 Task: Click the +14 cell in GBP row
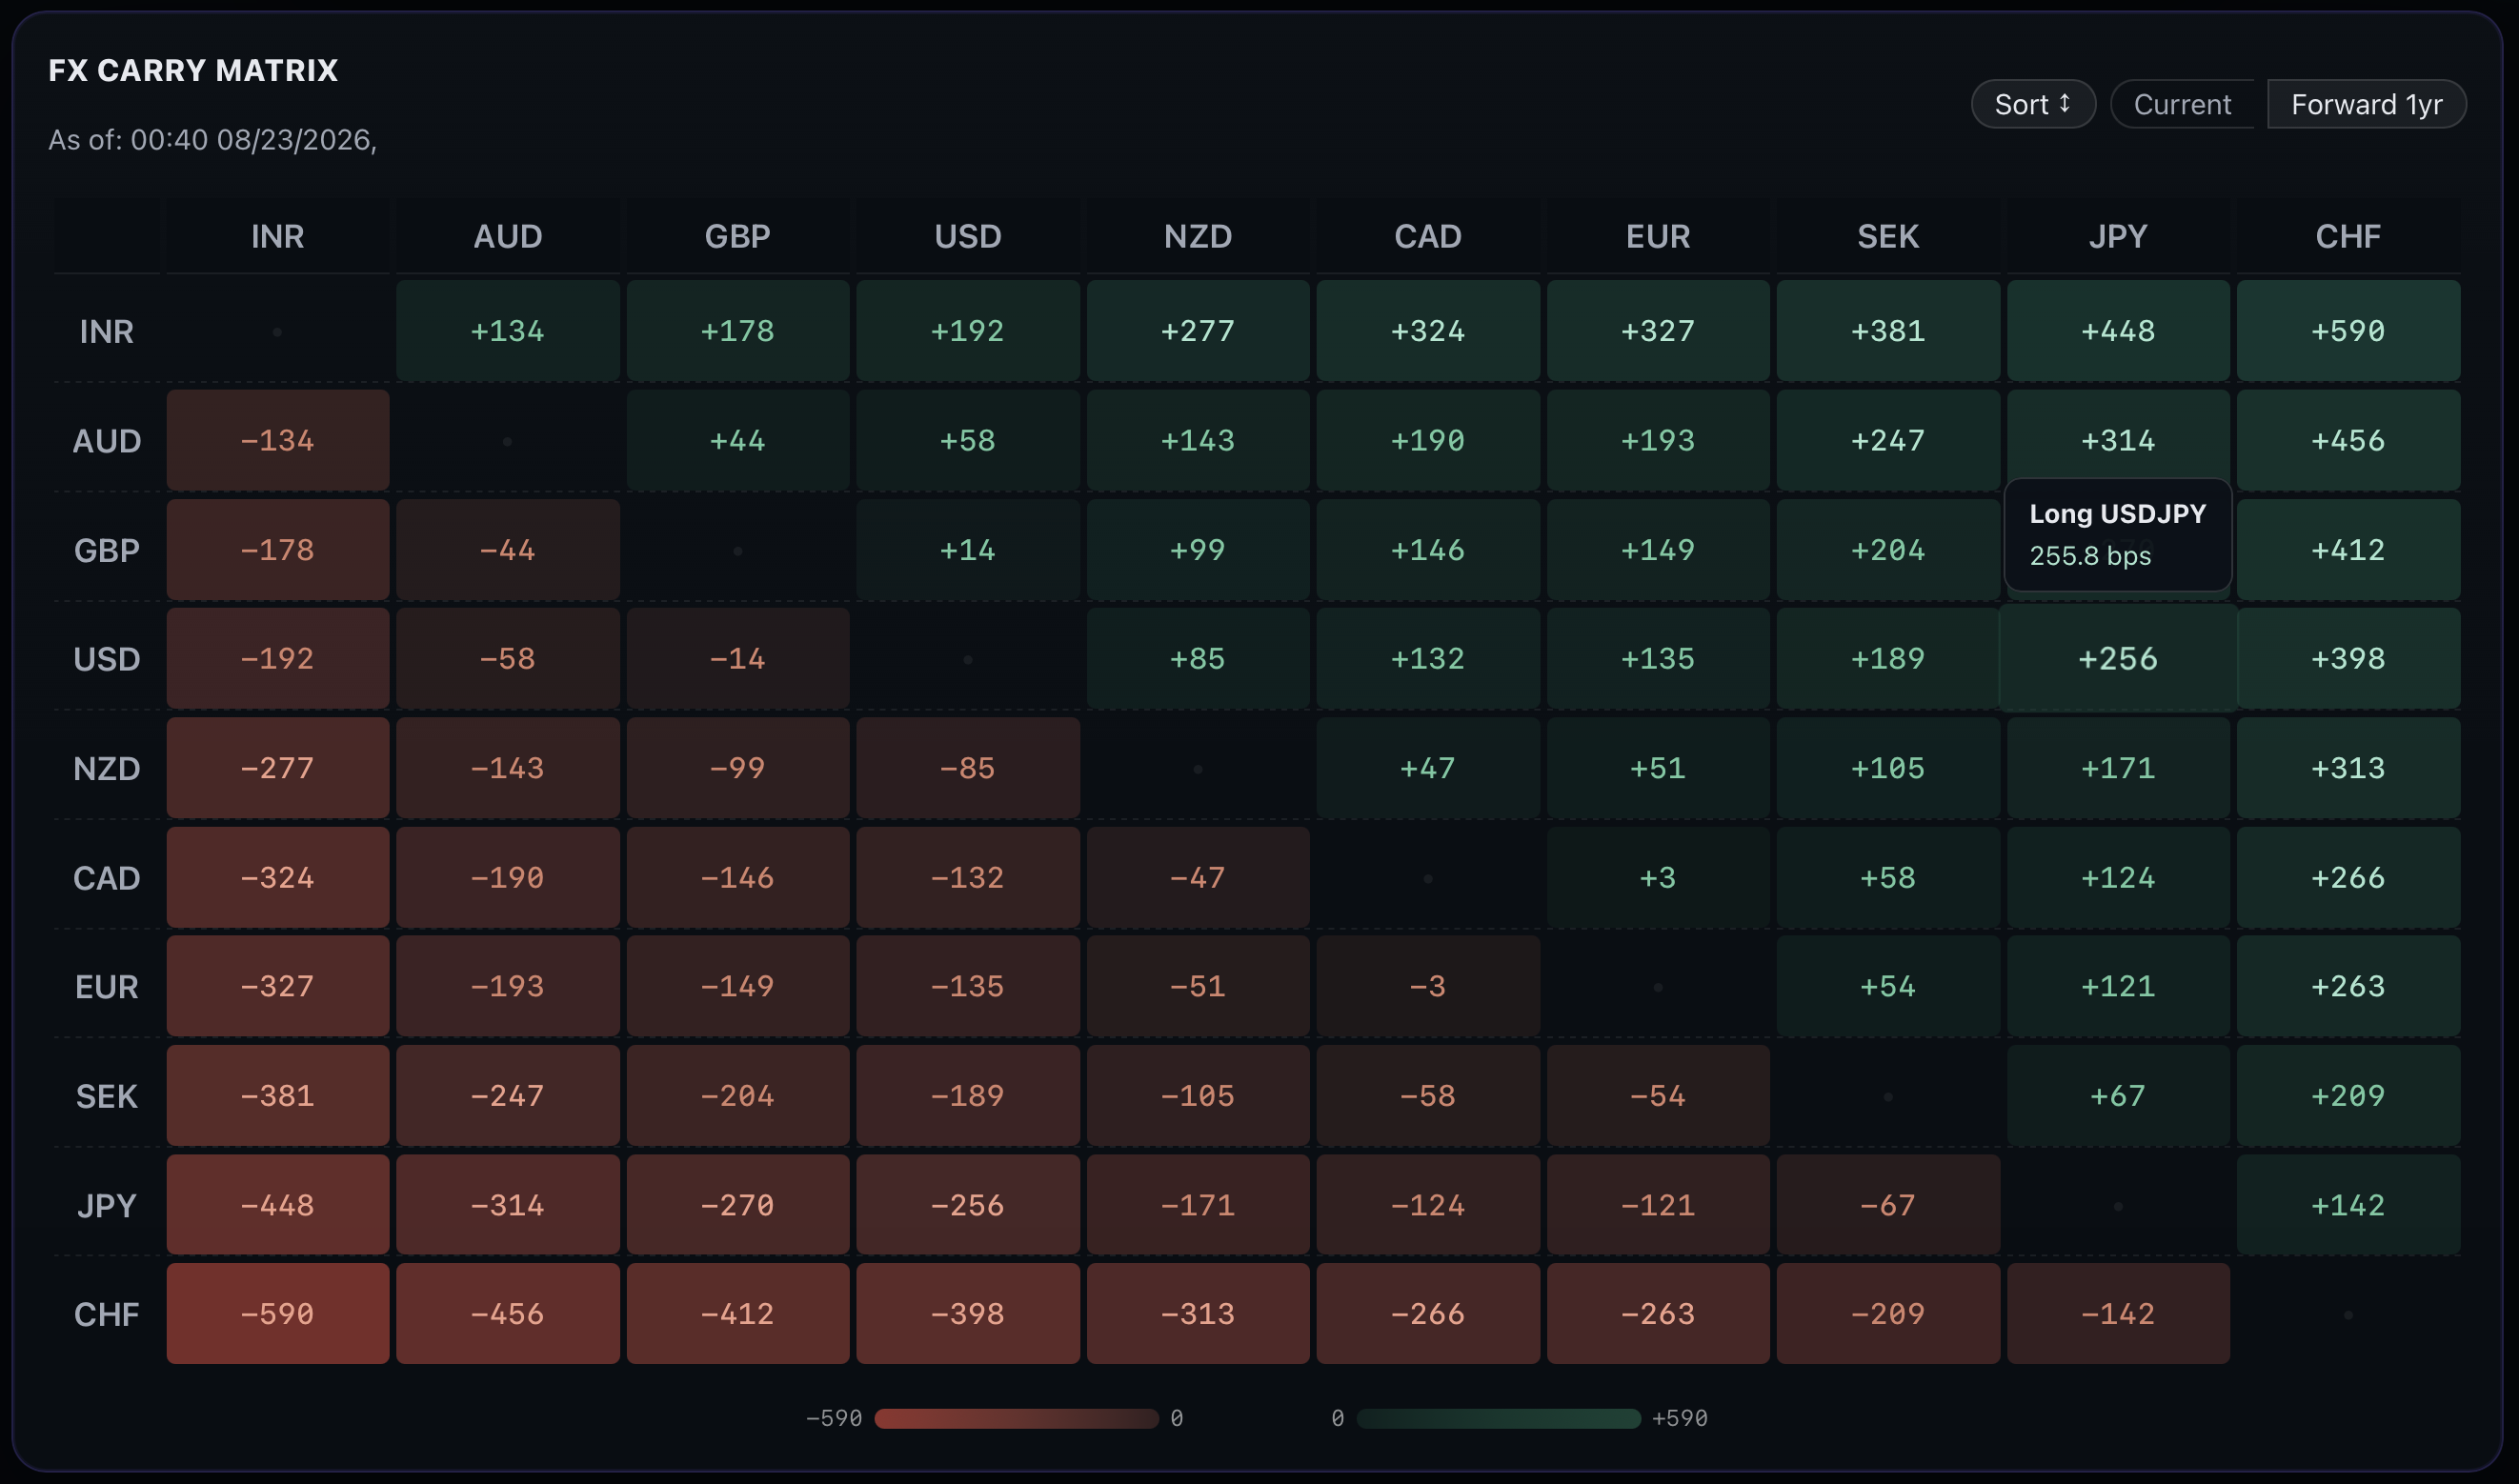(968, 550)
